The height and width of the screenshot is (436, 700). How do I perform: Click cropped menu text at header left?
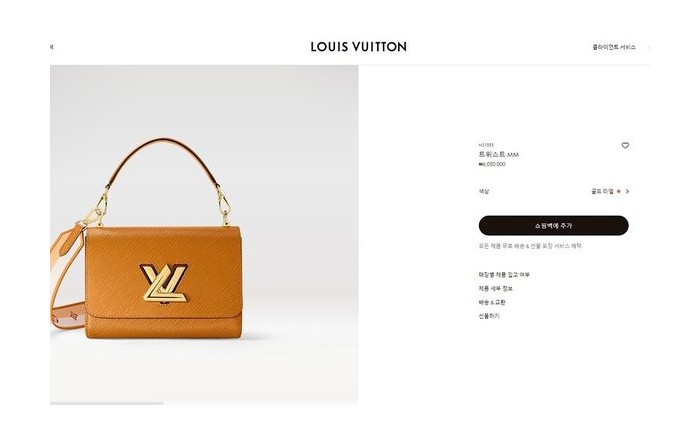tap(52, 47)
